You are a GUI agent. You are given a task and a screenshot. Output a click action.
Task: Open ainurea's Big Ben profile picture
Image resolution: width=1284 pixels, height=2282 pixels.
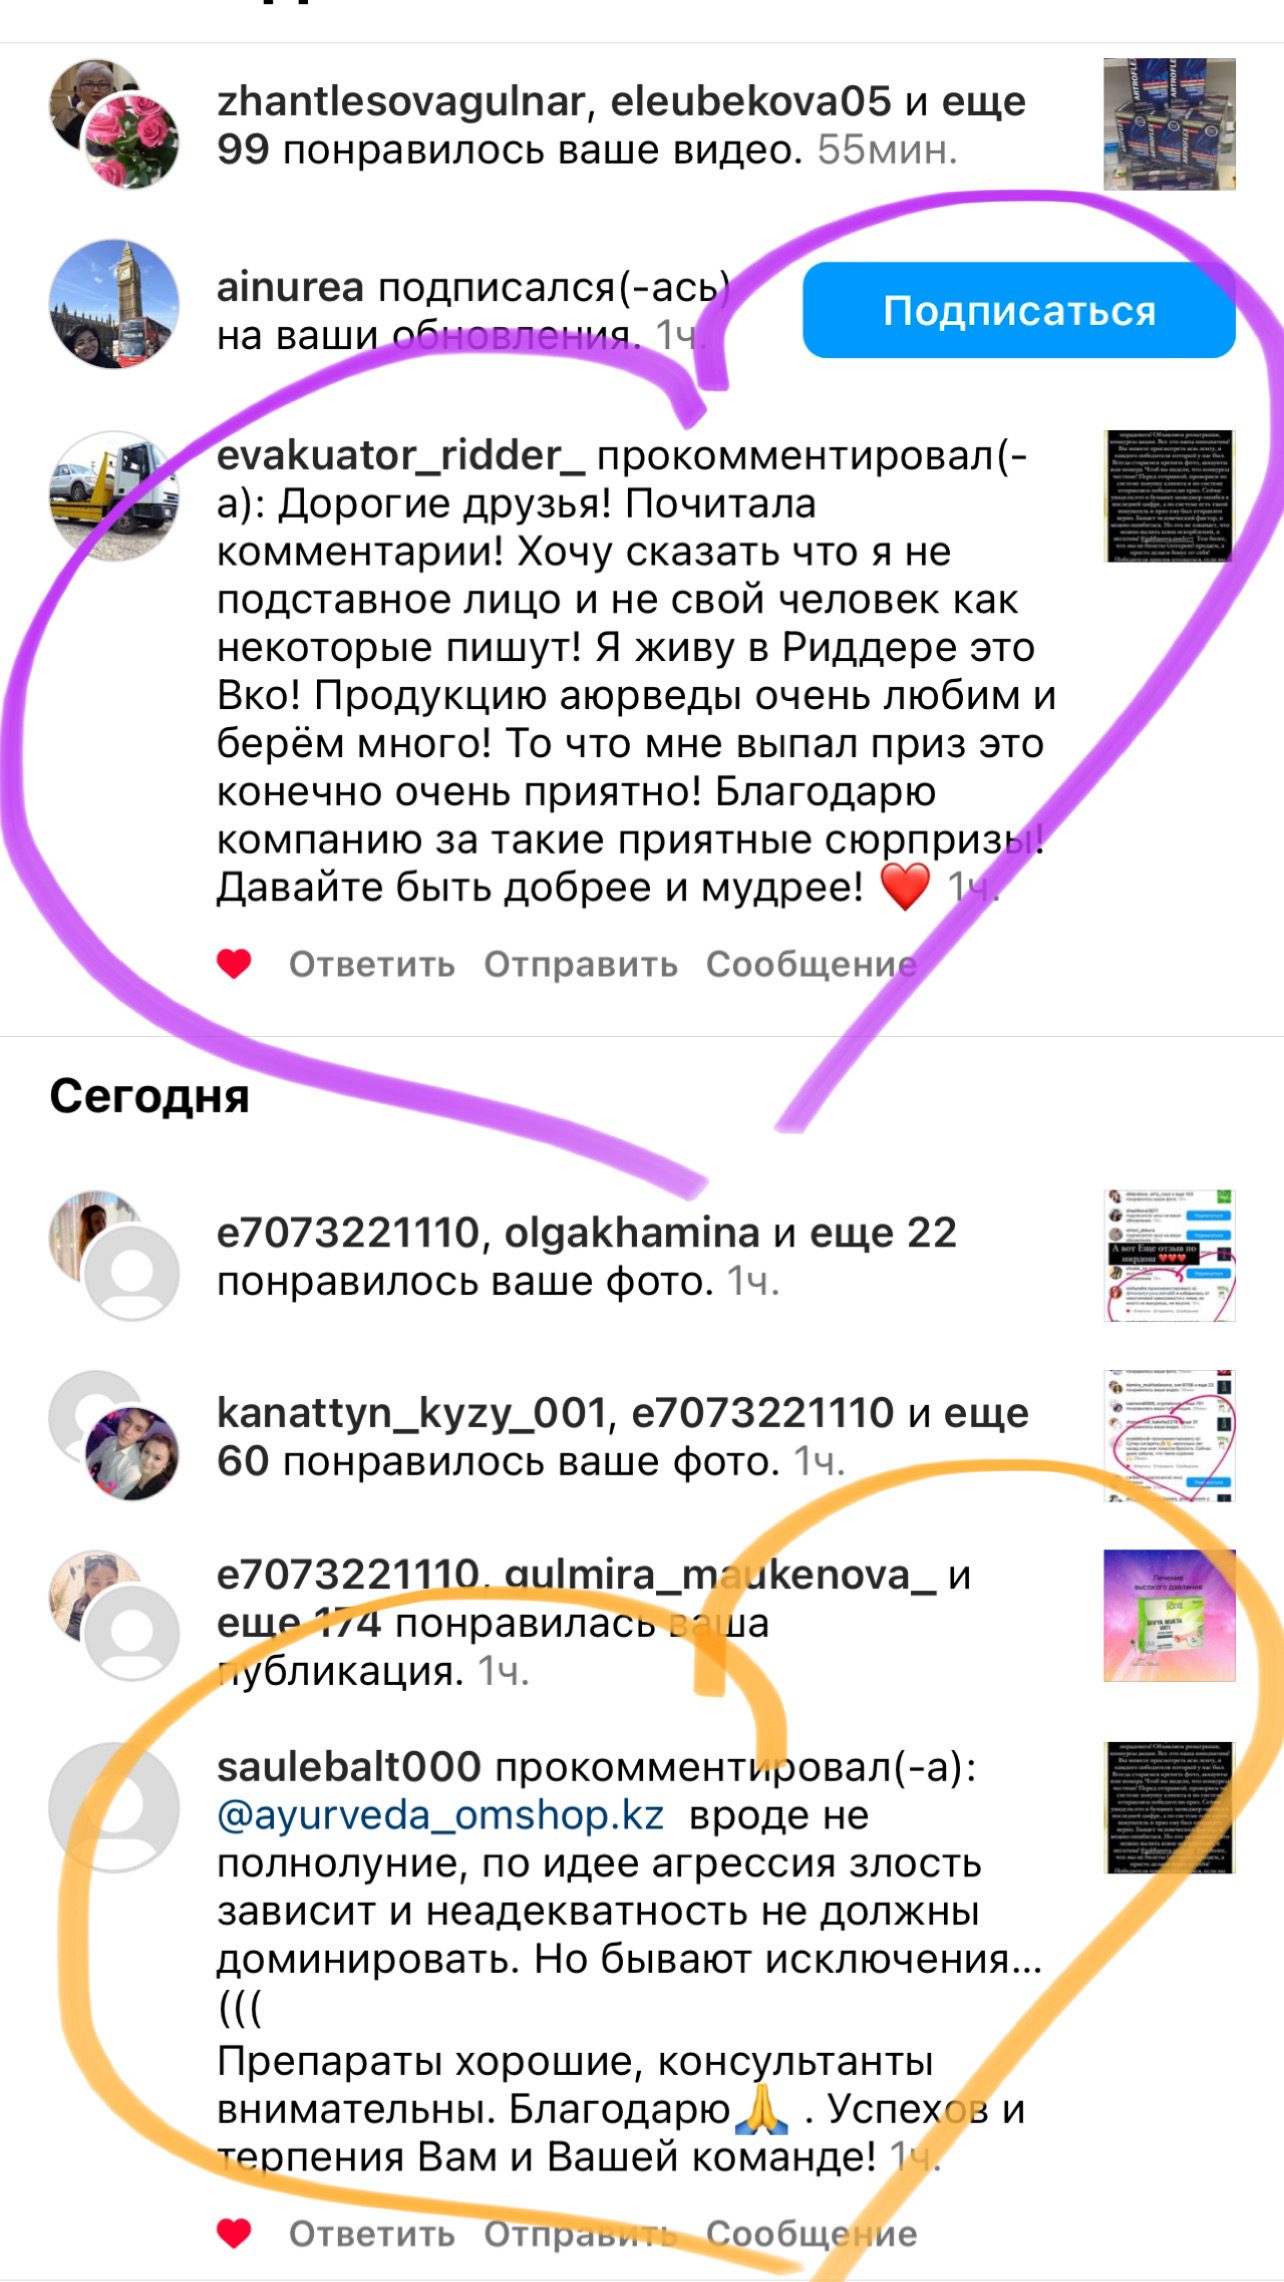[x=114, y=304]
